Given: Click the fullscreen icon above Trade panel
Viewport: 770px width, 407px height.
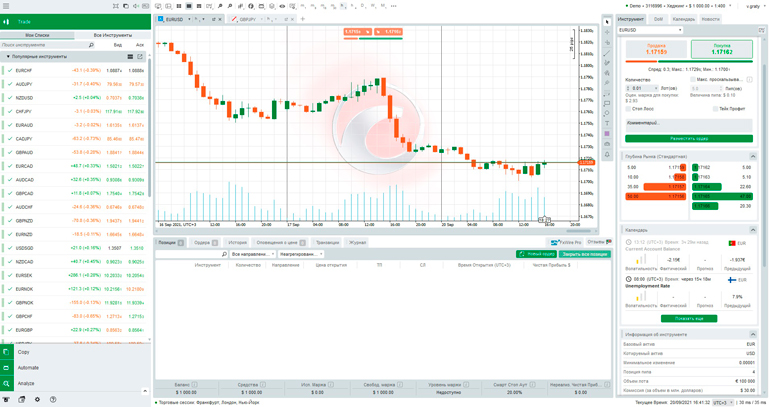Looking at the screenshot, I should click(x=115, y=6).
